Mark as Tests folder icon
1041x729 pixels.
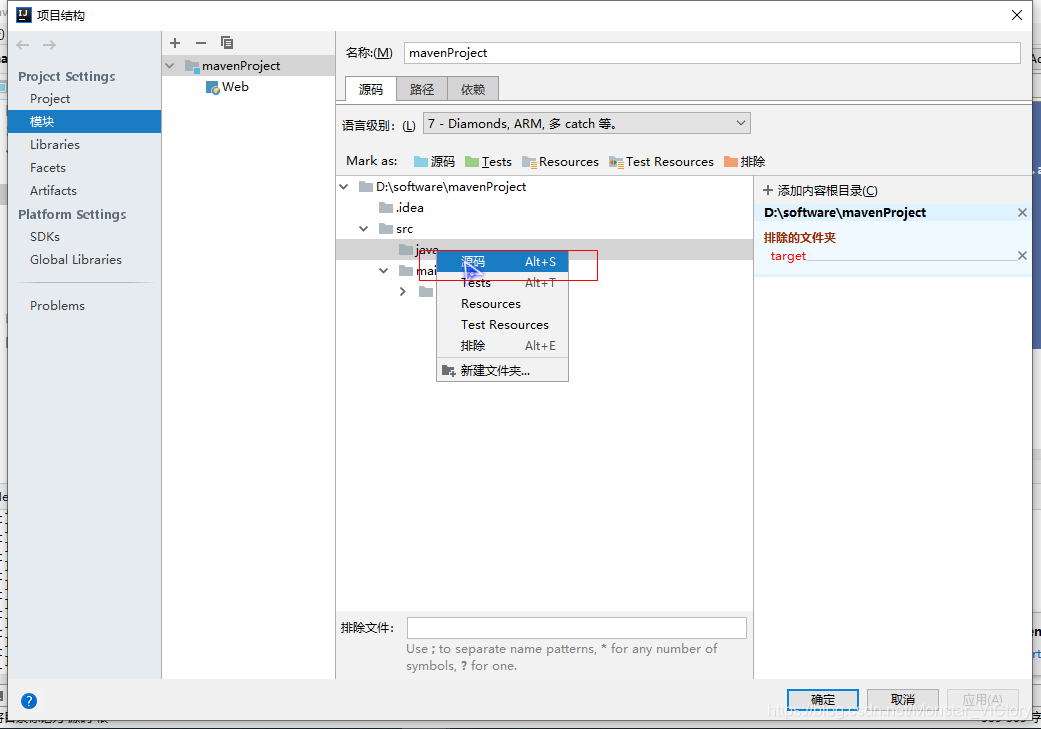click(472, 161)
